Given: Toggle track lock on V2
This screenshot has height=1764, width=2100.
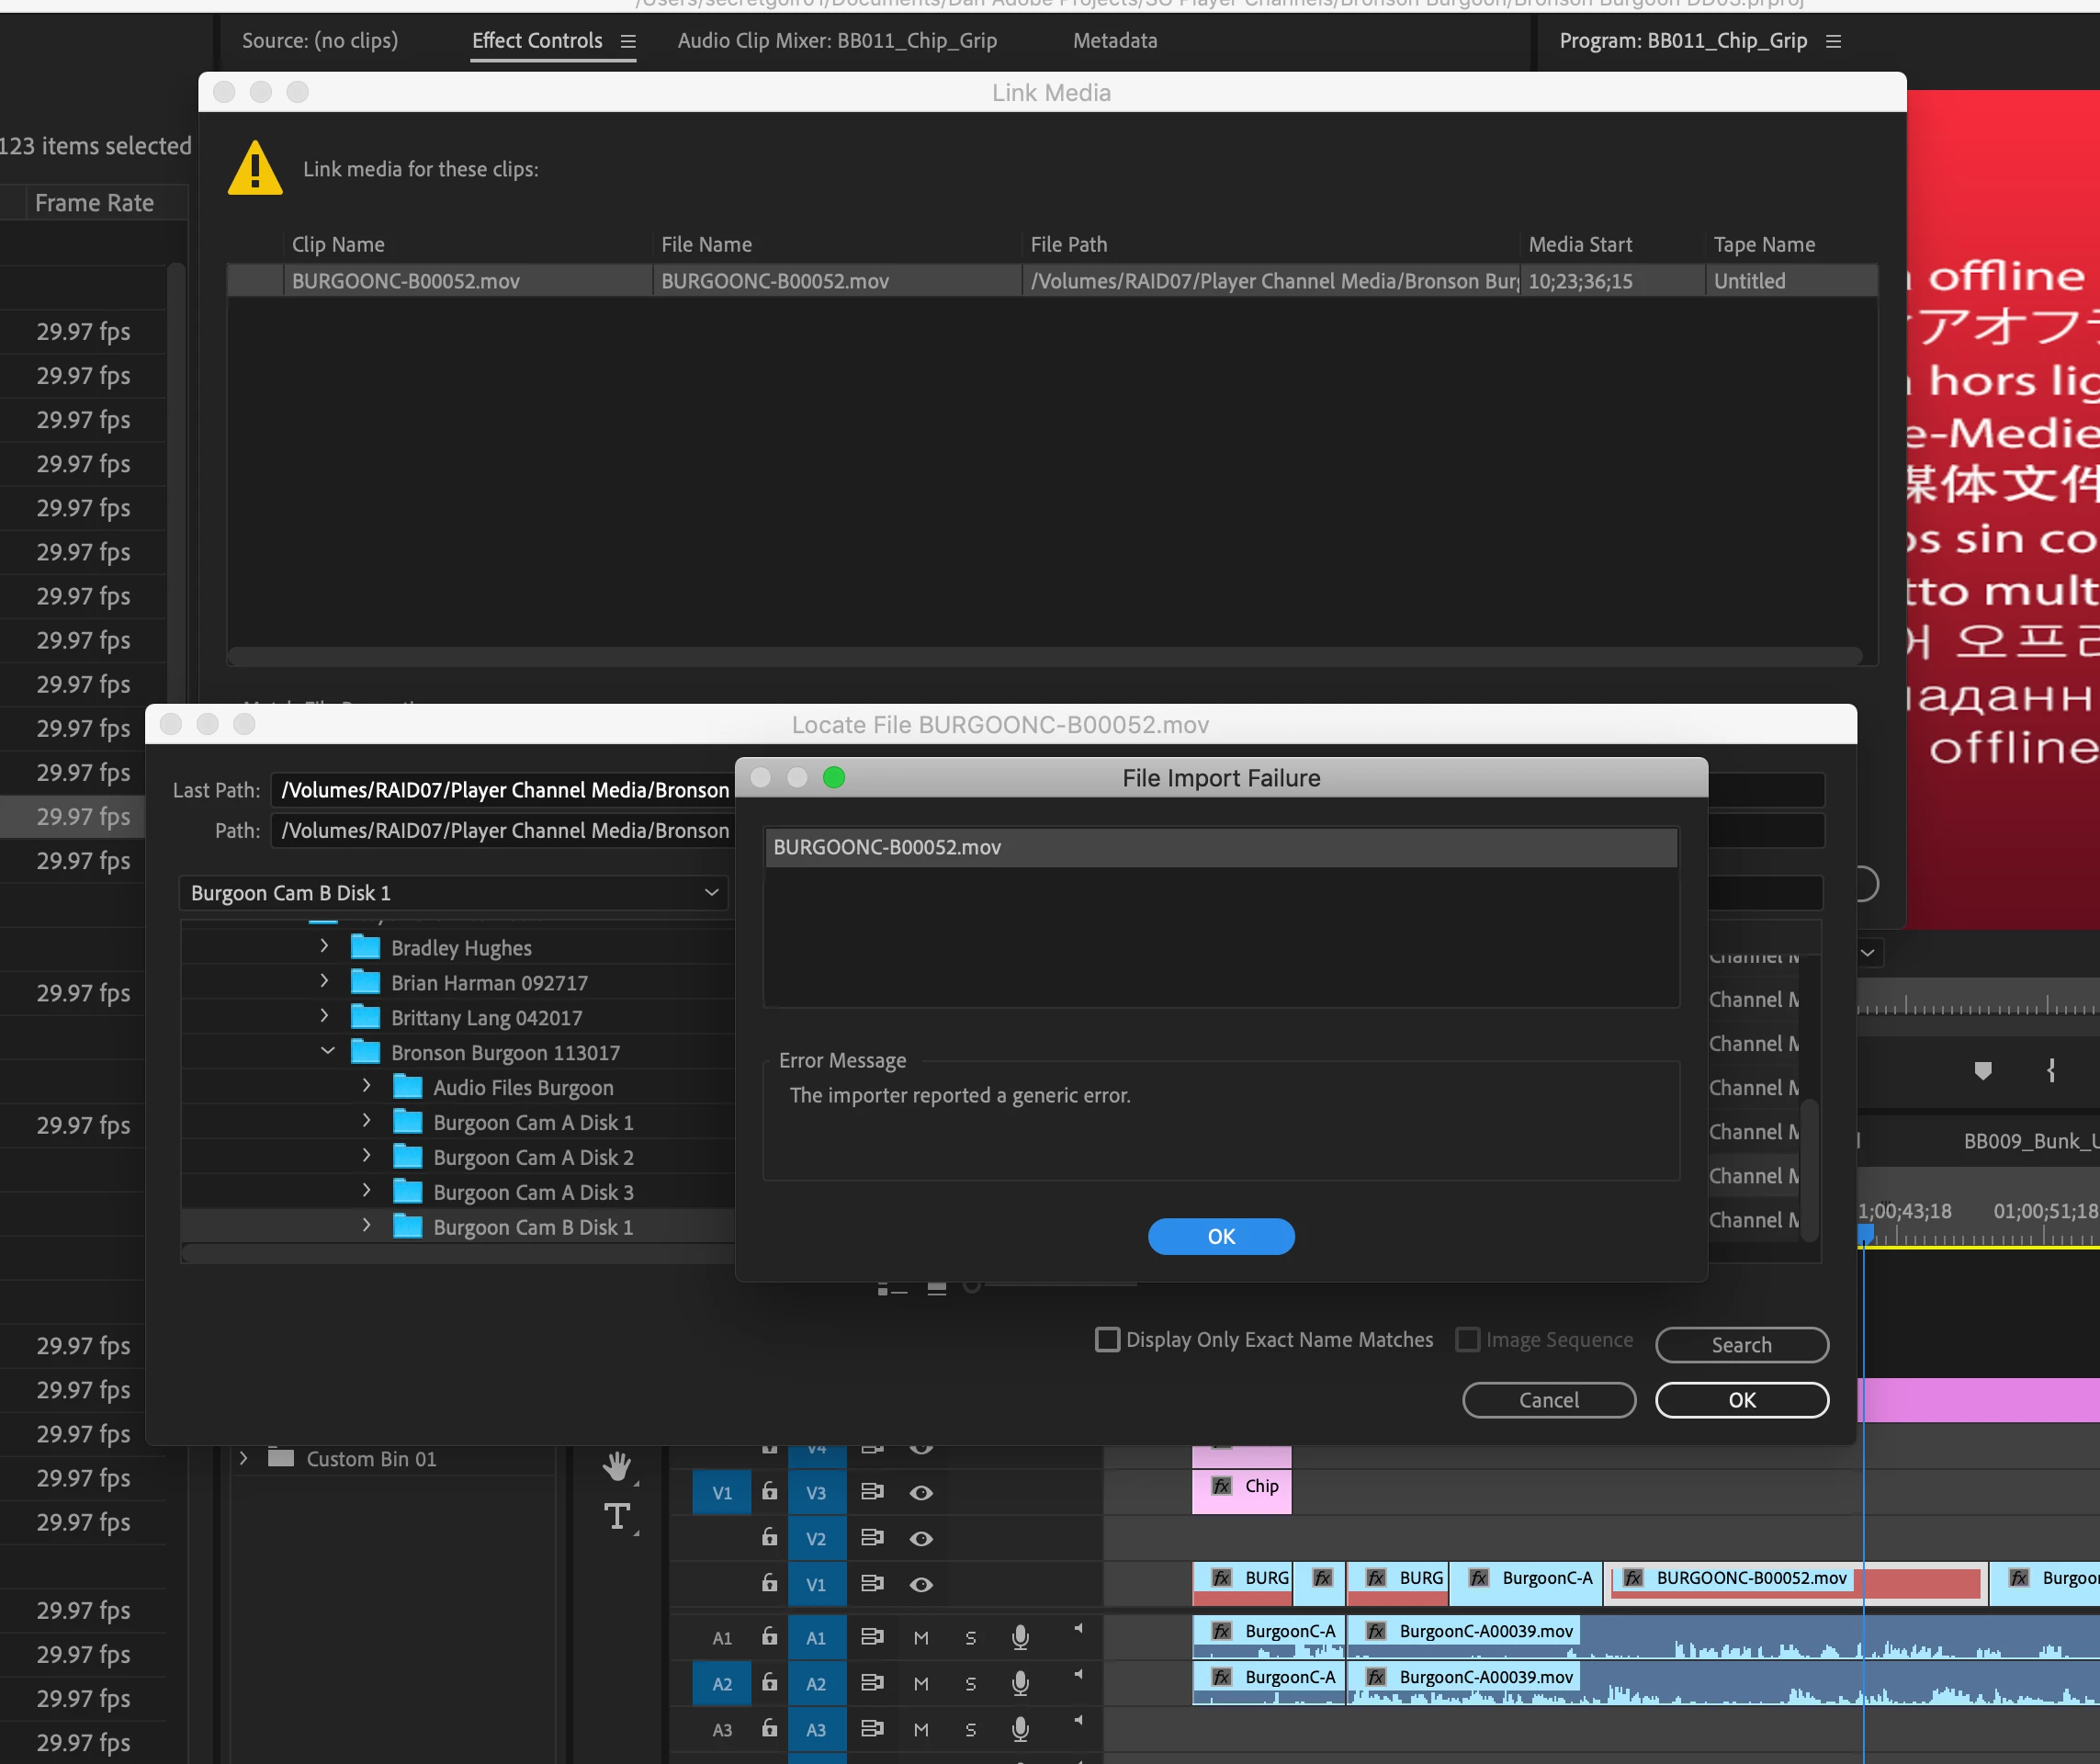Looking at the screenshot, I should (769, 1537).
